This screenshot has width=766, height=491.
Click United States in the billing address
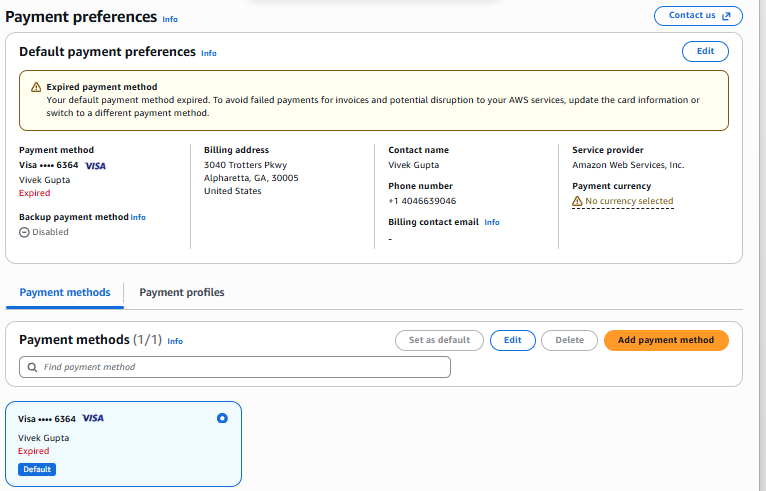tap(233, 191)
